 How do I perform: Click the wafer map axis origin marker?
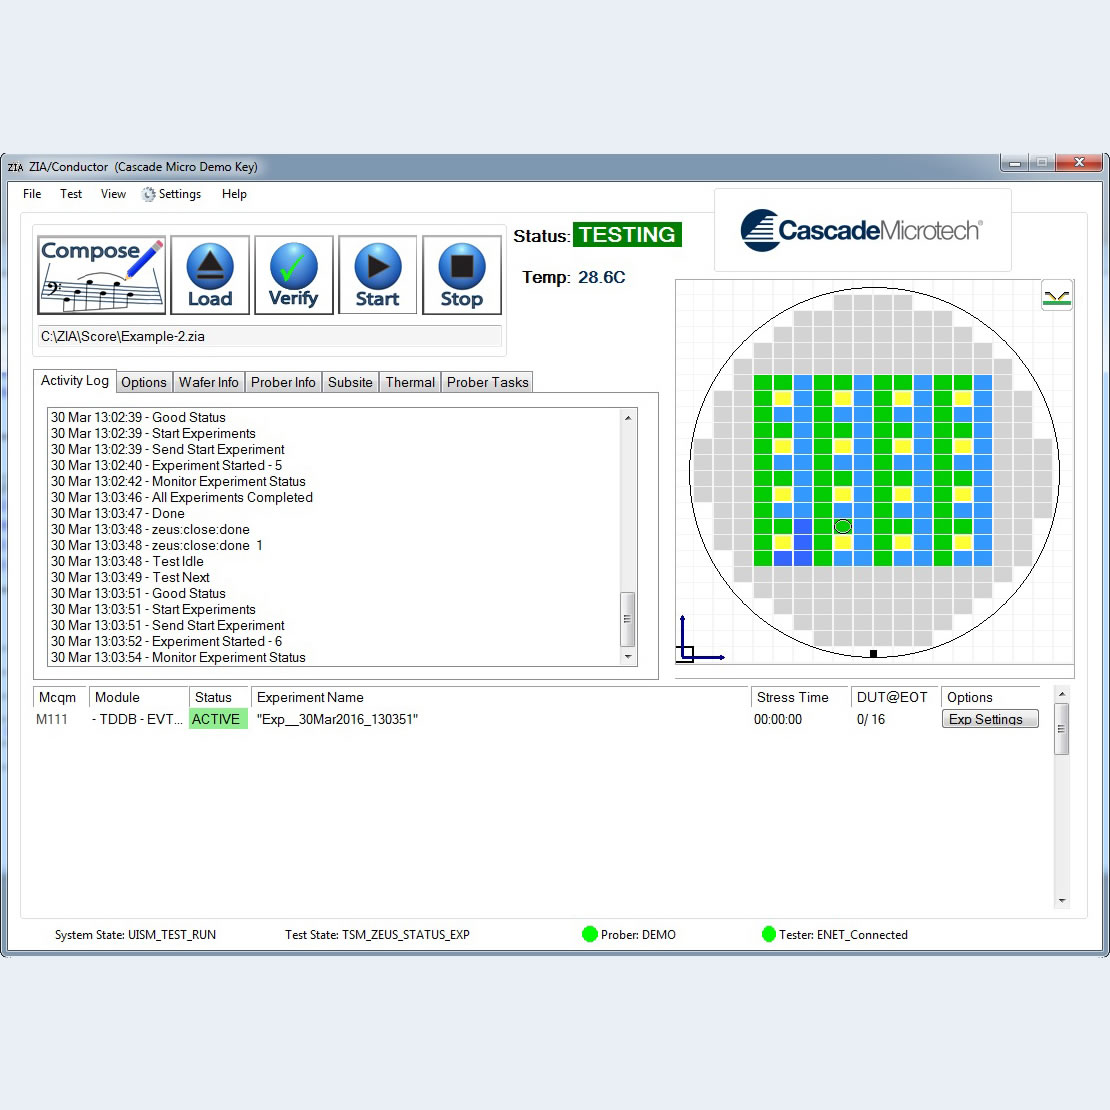(687, 653)
